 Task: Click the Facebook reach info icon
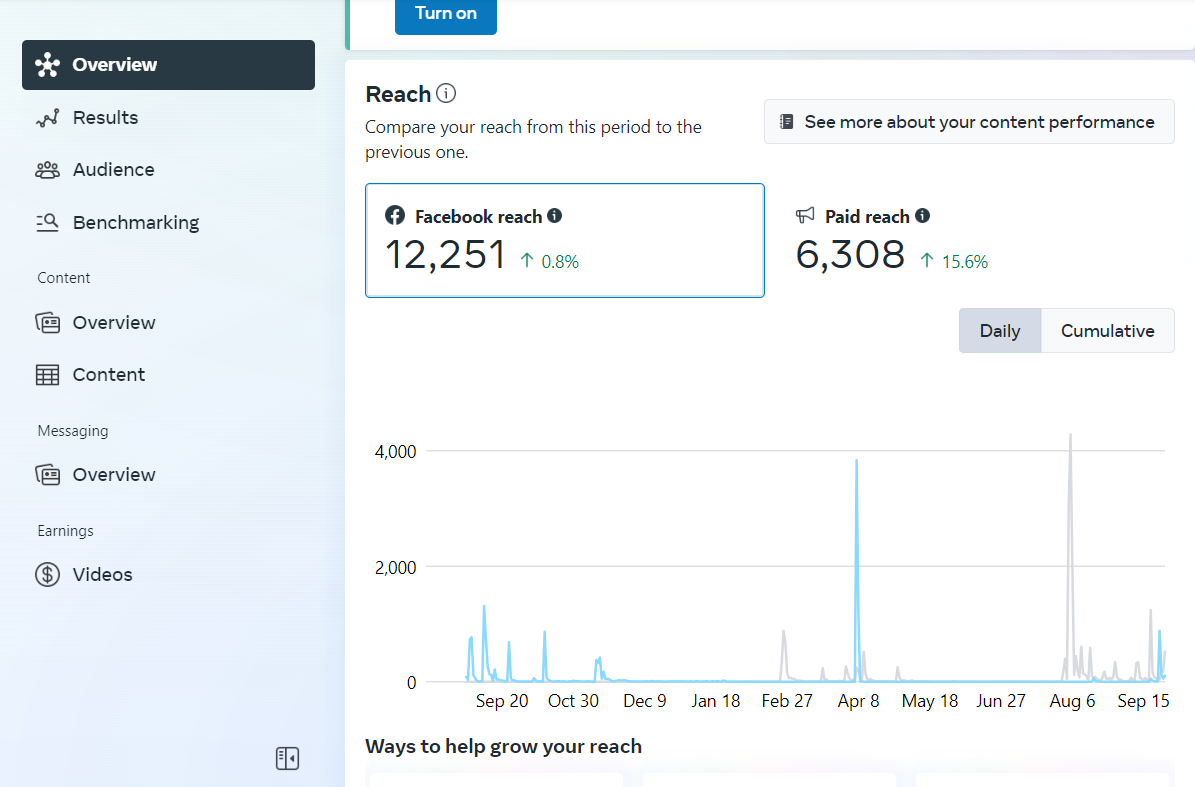[555, 216]
